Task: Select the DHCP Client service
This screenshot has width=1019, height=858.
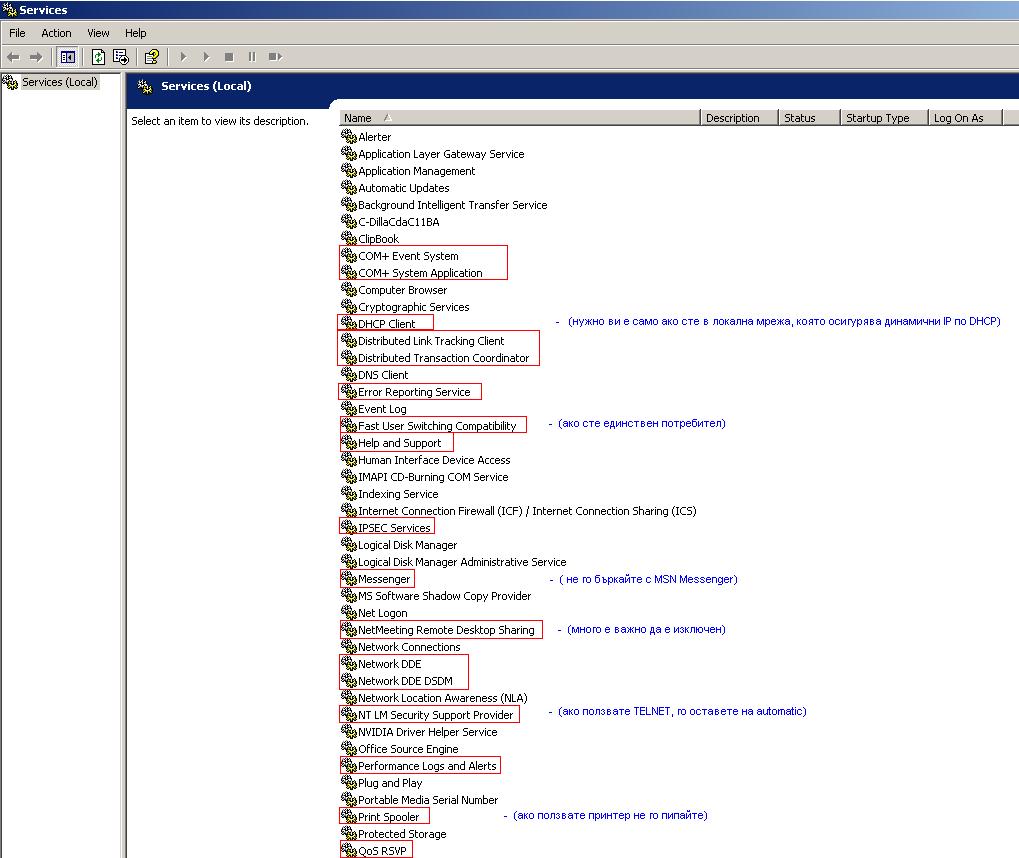Action: (386, 324)
